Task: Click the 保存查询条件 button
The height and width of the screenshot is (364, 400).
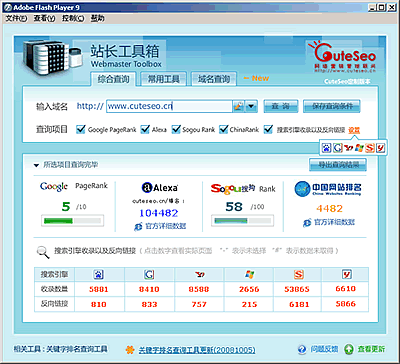Action: click(x=332, y=106)
